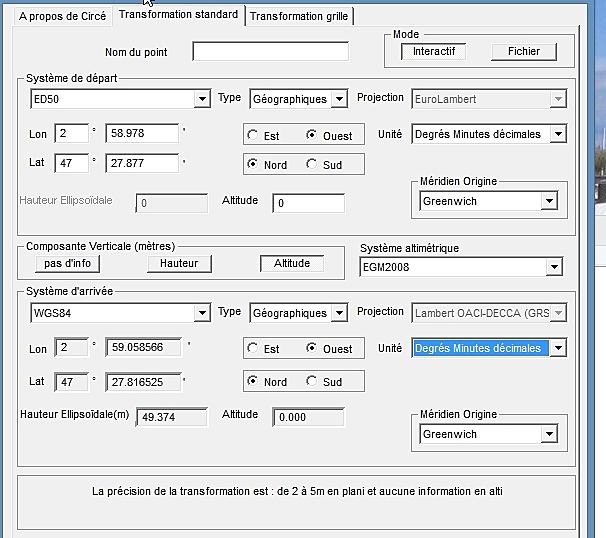Click the transformation precision message text

tap(297, 491)
